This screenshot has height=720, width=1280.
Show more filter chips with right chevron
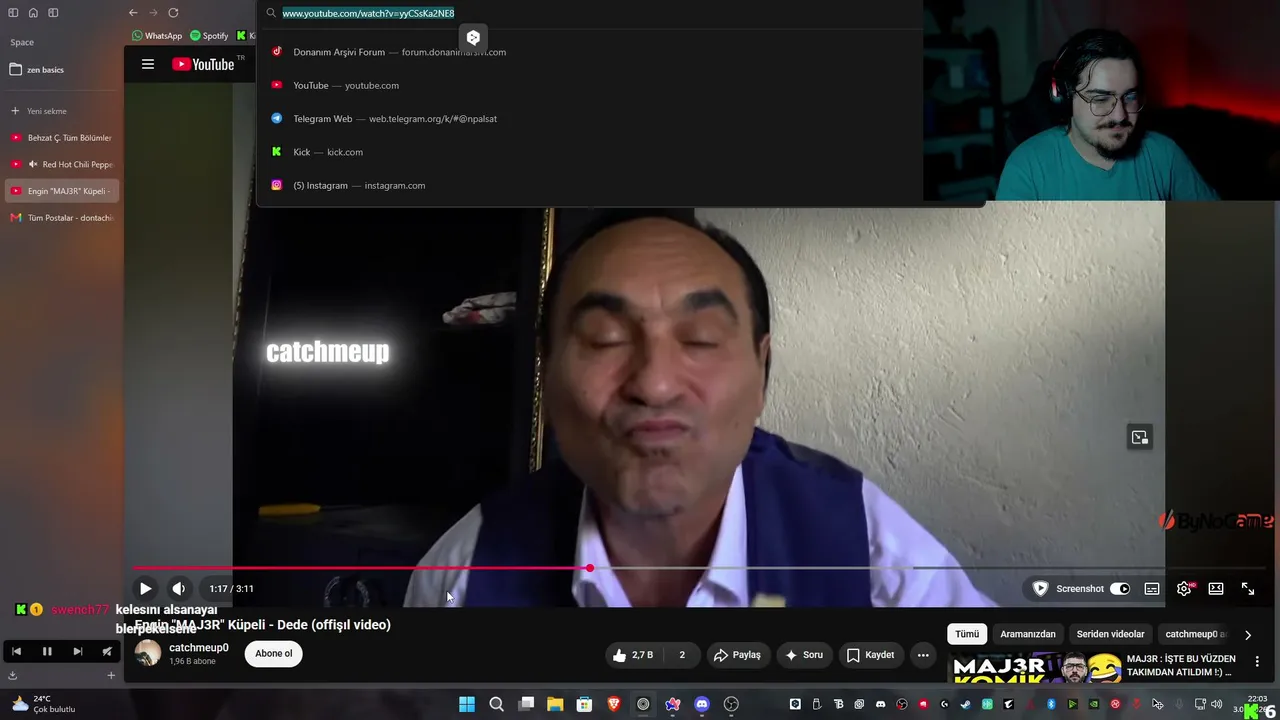point(1248,635)
